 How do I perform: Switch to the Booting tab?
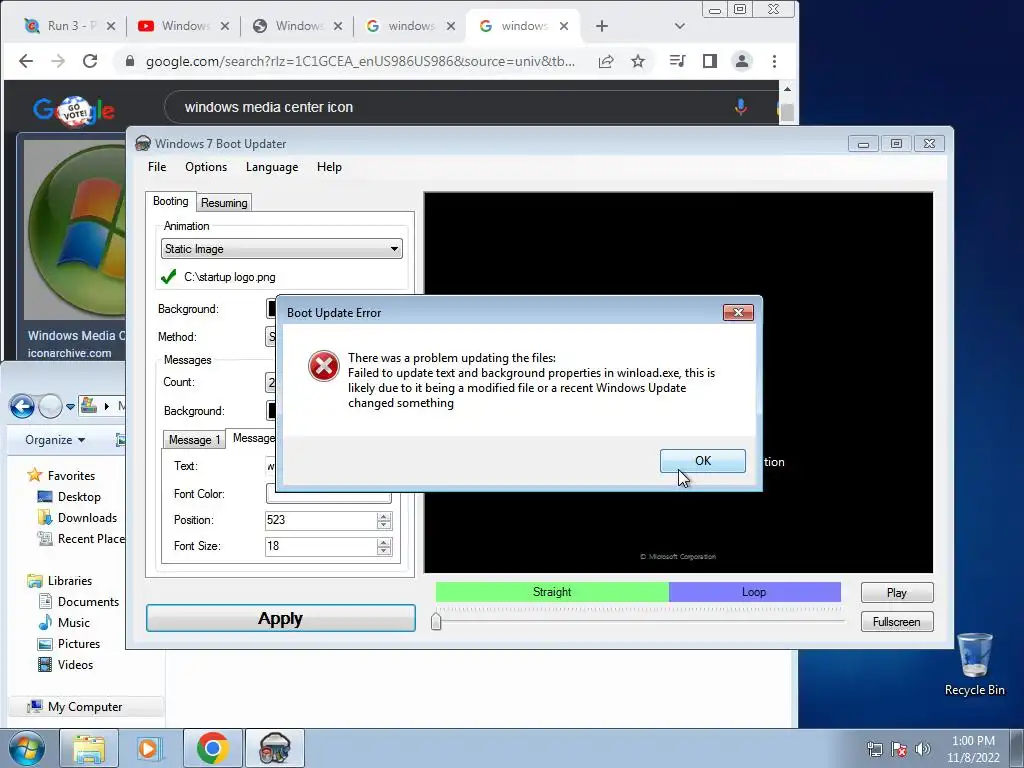[x=170, y=201]
